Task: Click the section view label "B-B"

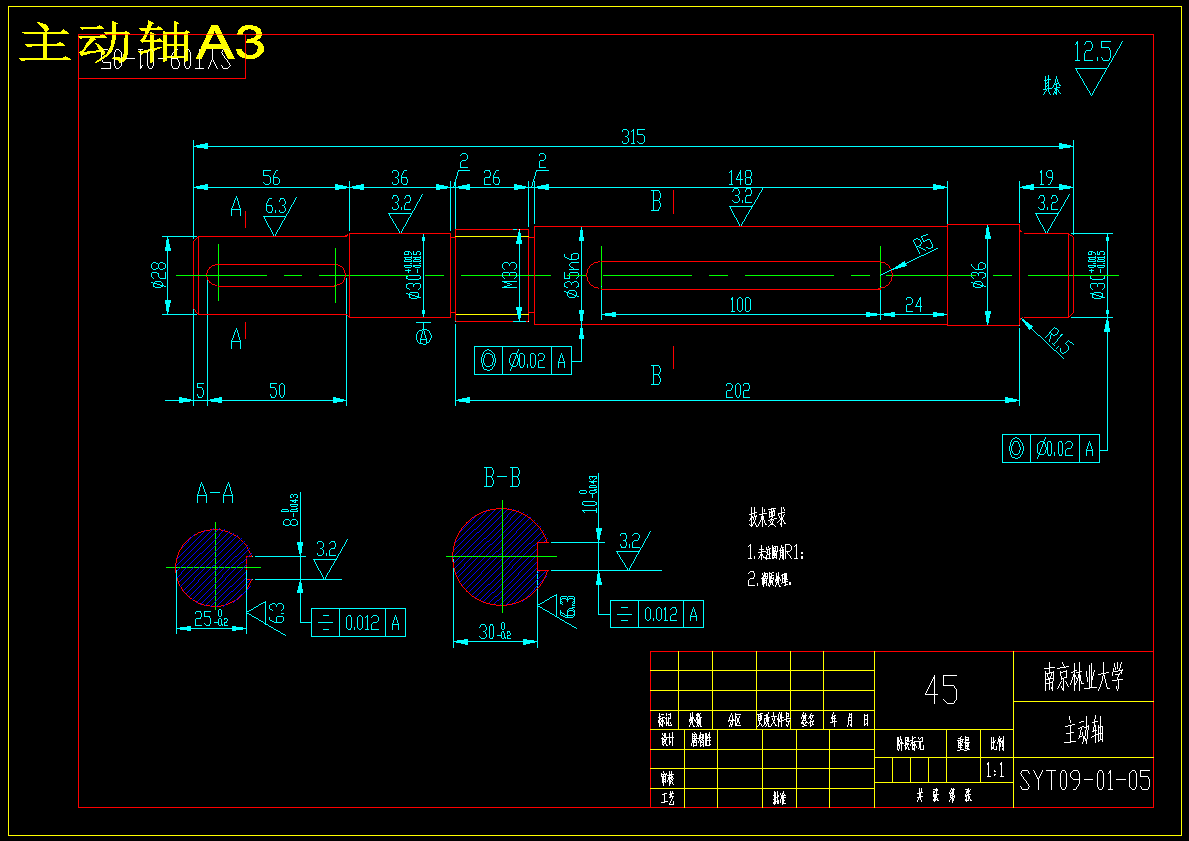Action: [502, 478]
